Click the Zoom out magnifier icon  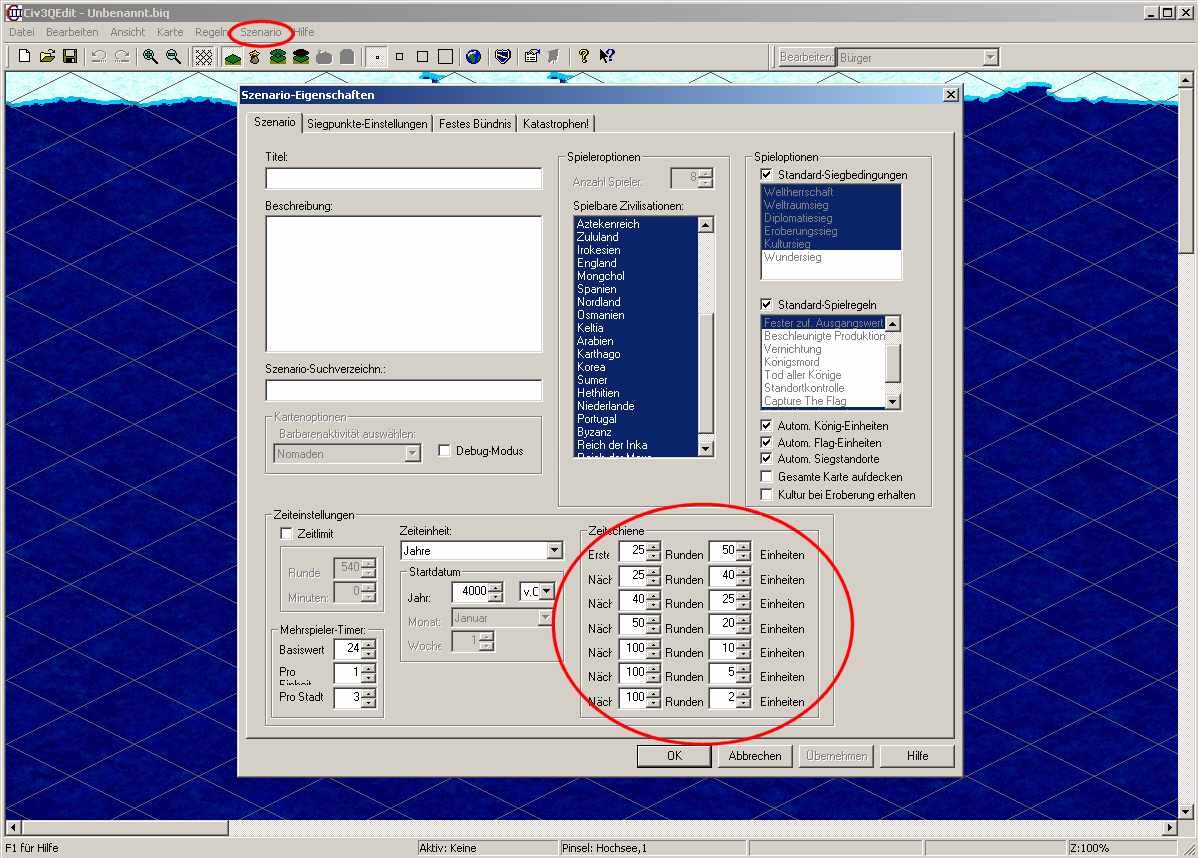(x=173, y=57)
